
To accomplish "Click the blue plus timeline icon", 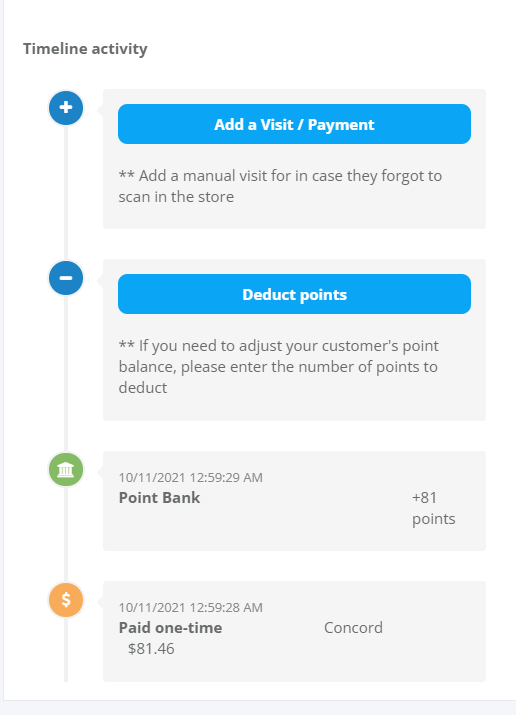I will point(66,108).
